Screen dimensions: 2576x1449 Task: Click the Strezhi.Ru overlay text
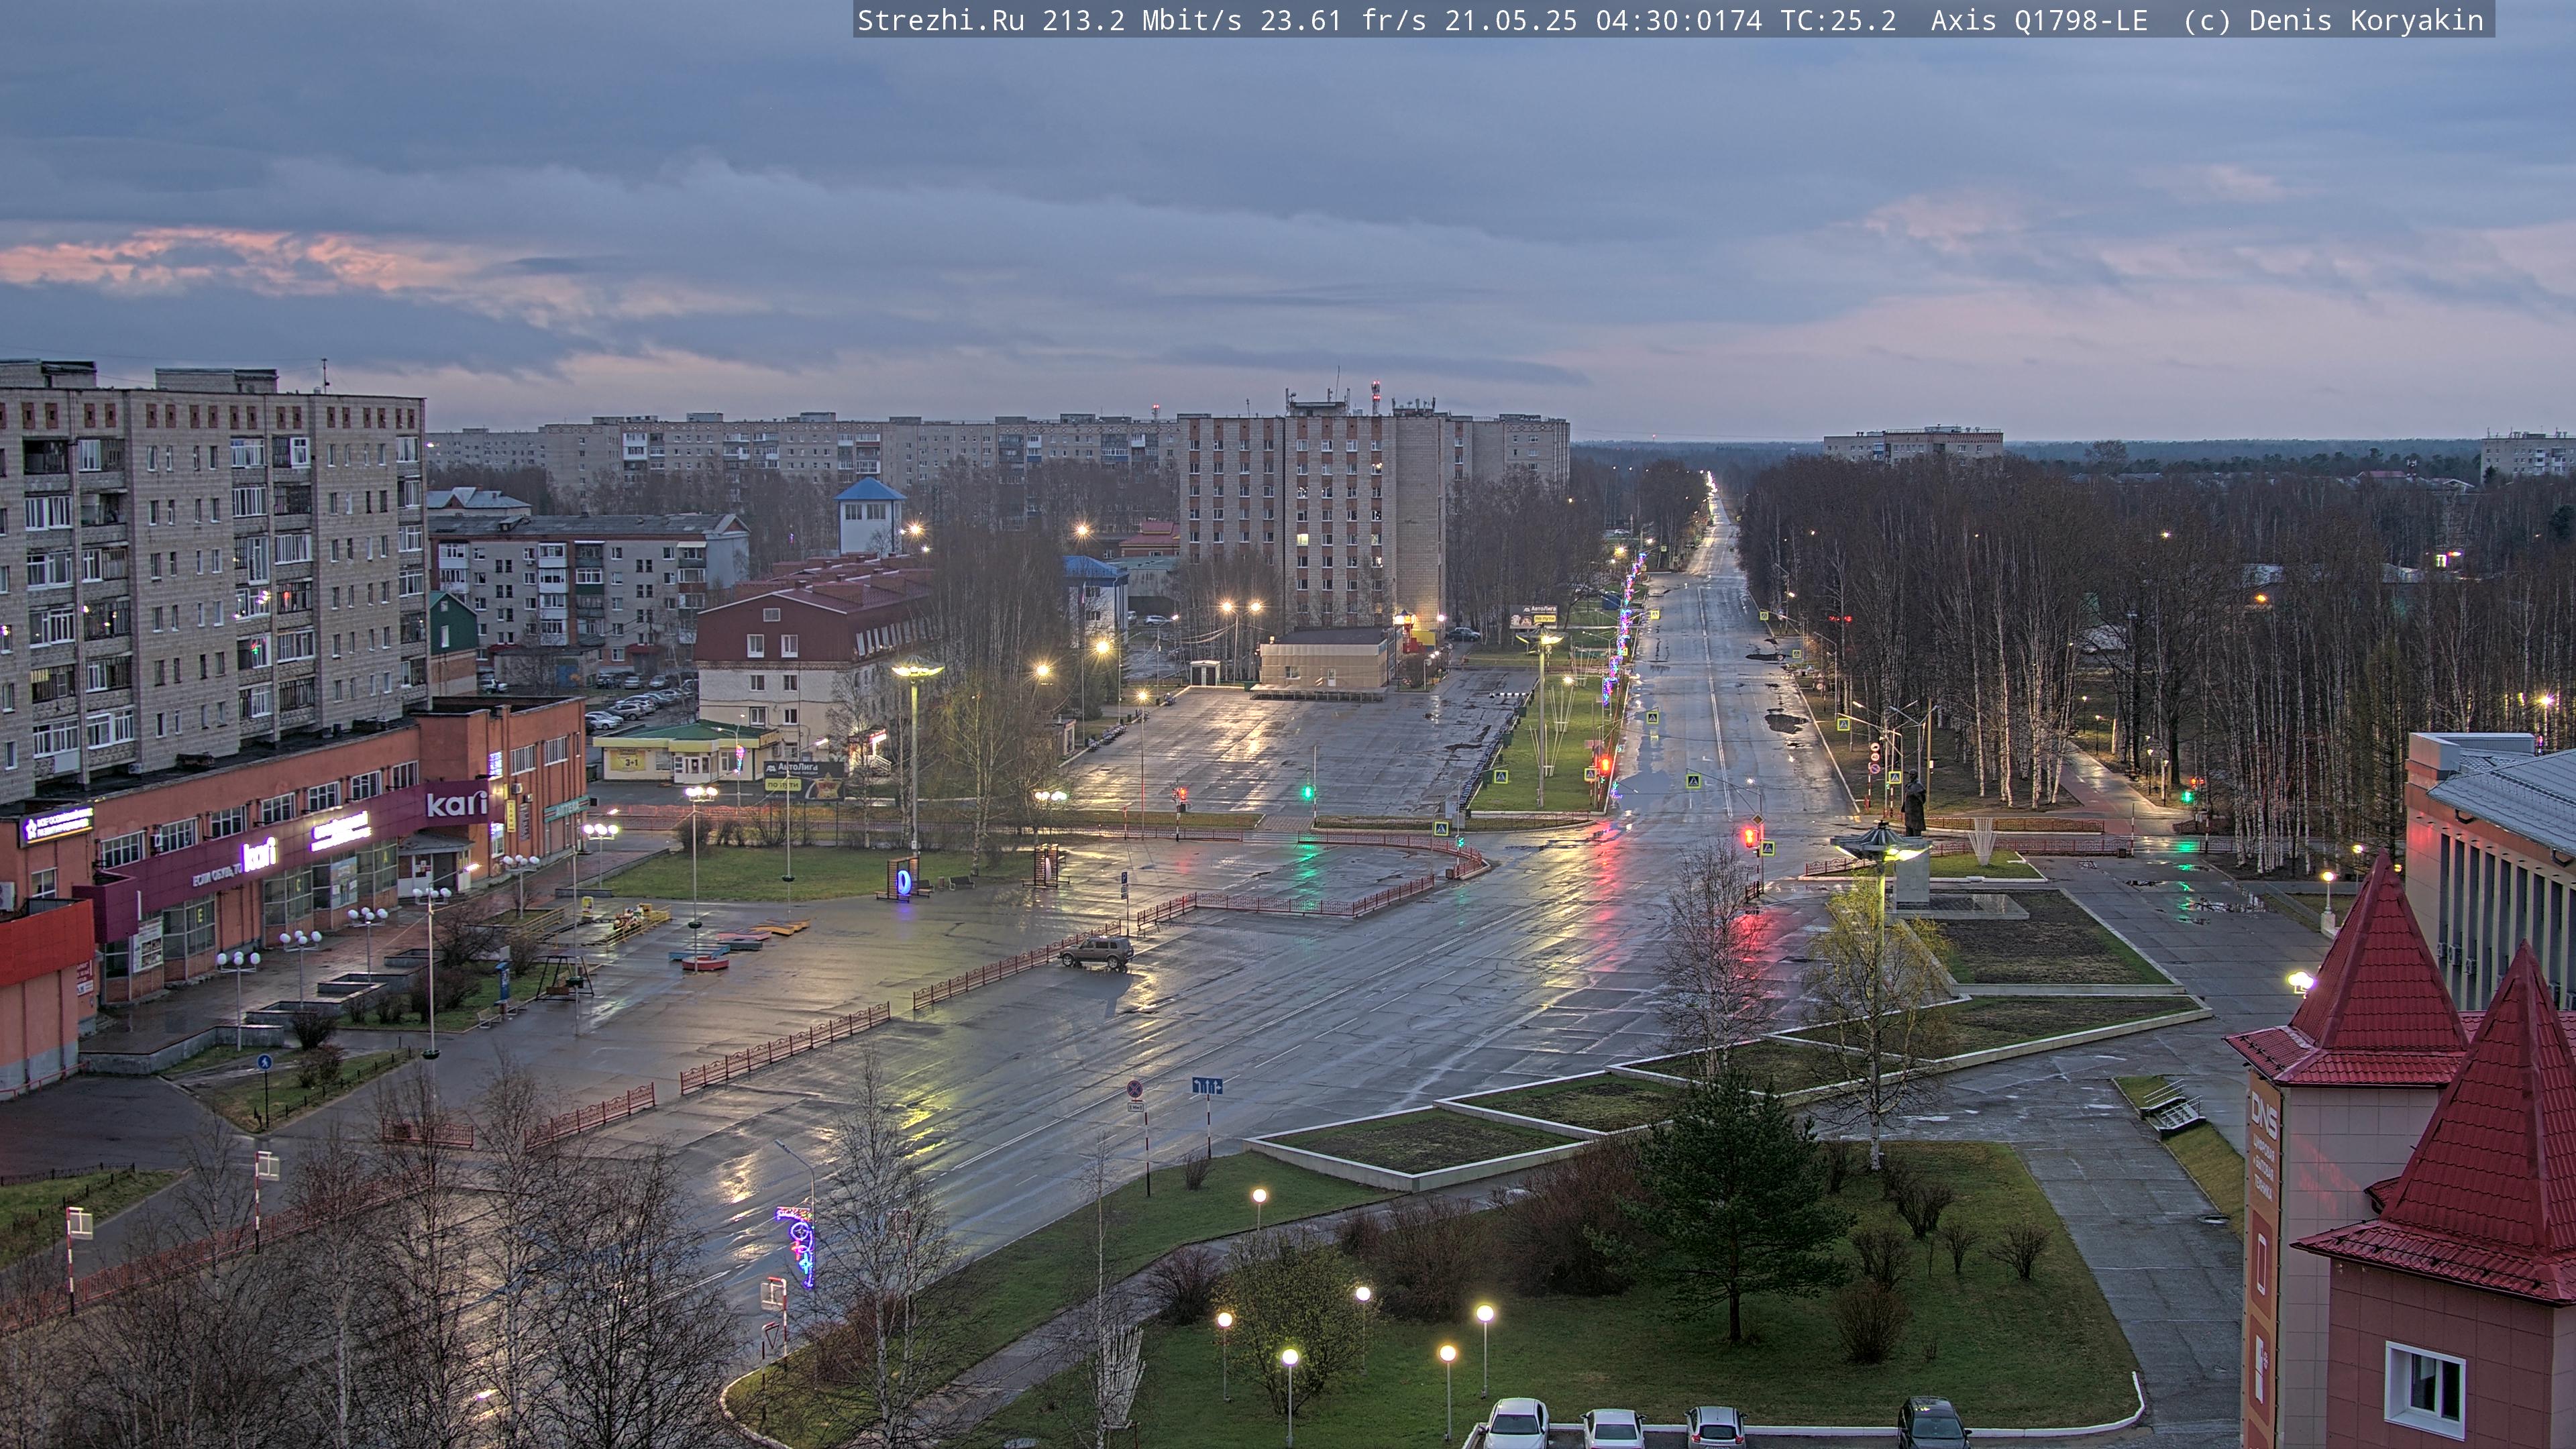click(940, 20)
